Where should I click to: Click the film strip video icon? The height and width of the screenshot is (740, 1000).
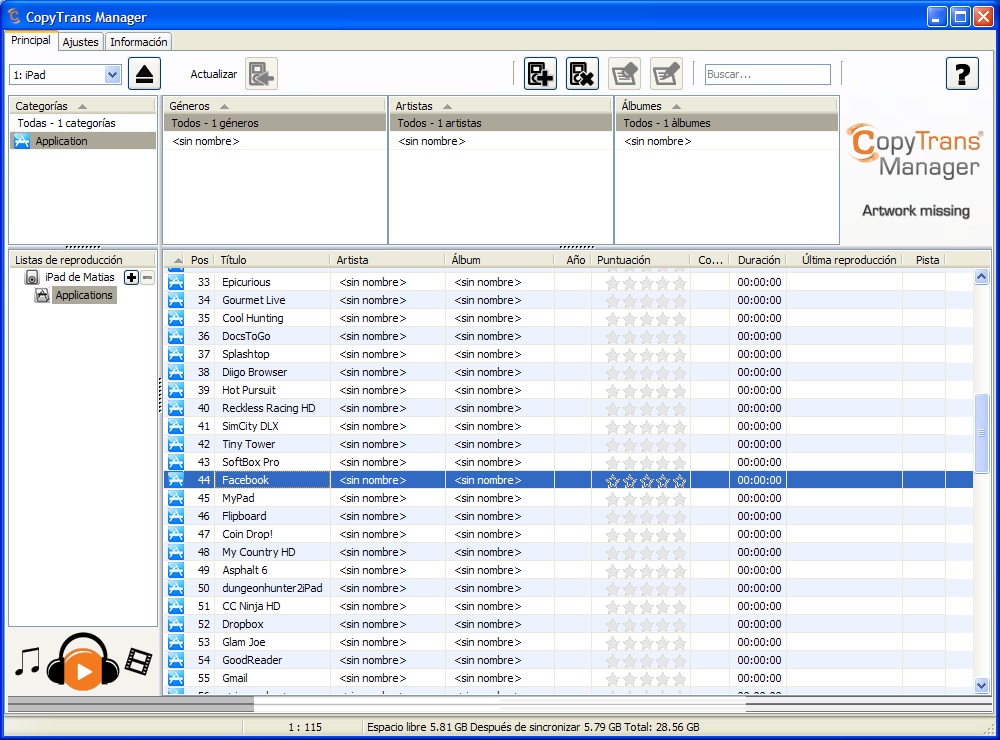click(138, 662)
